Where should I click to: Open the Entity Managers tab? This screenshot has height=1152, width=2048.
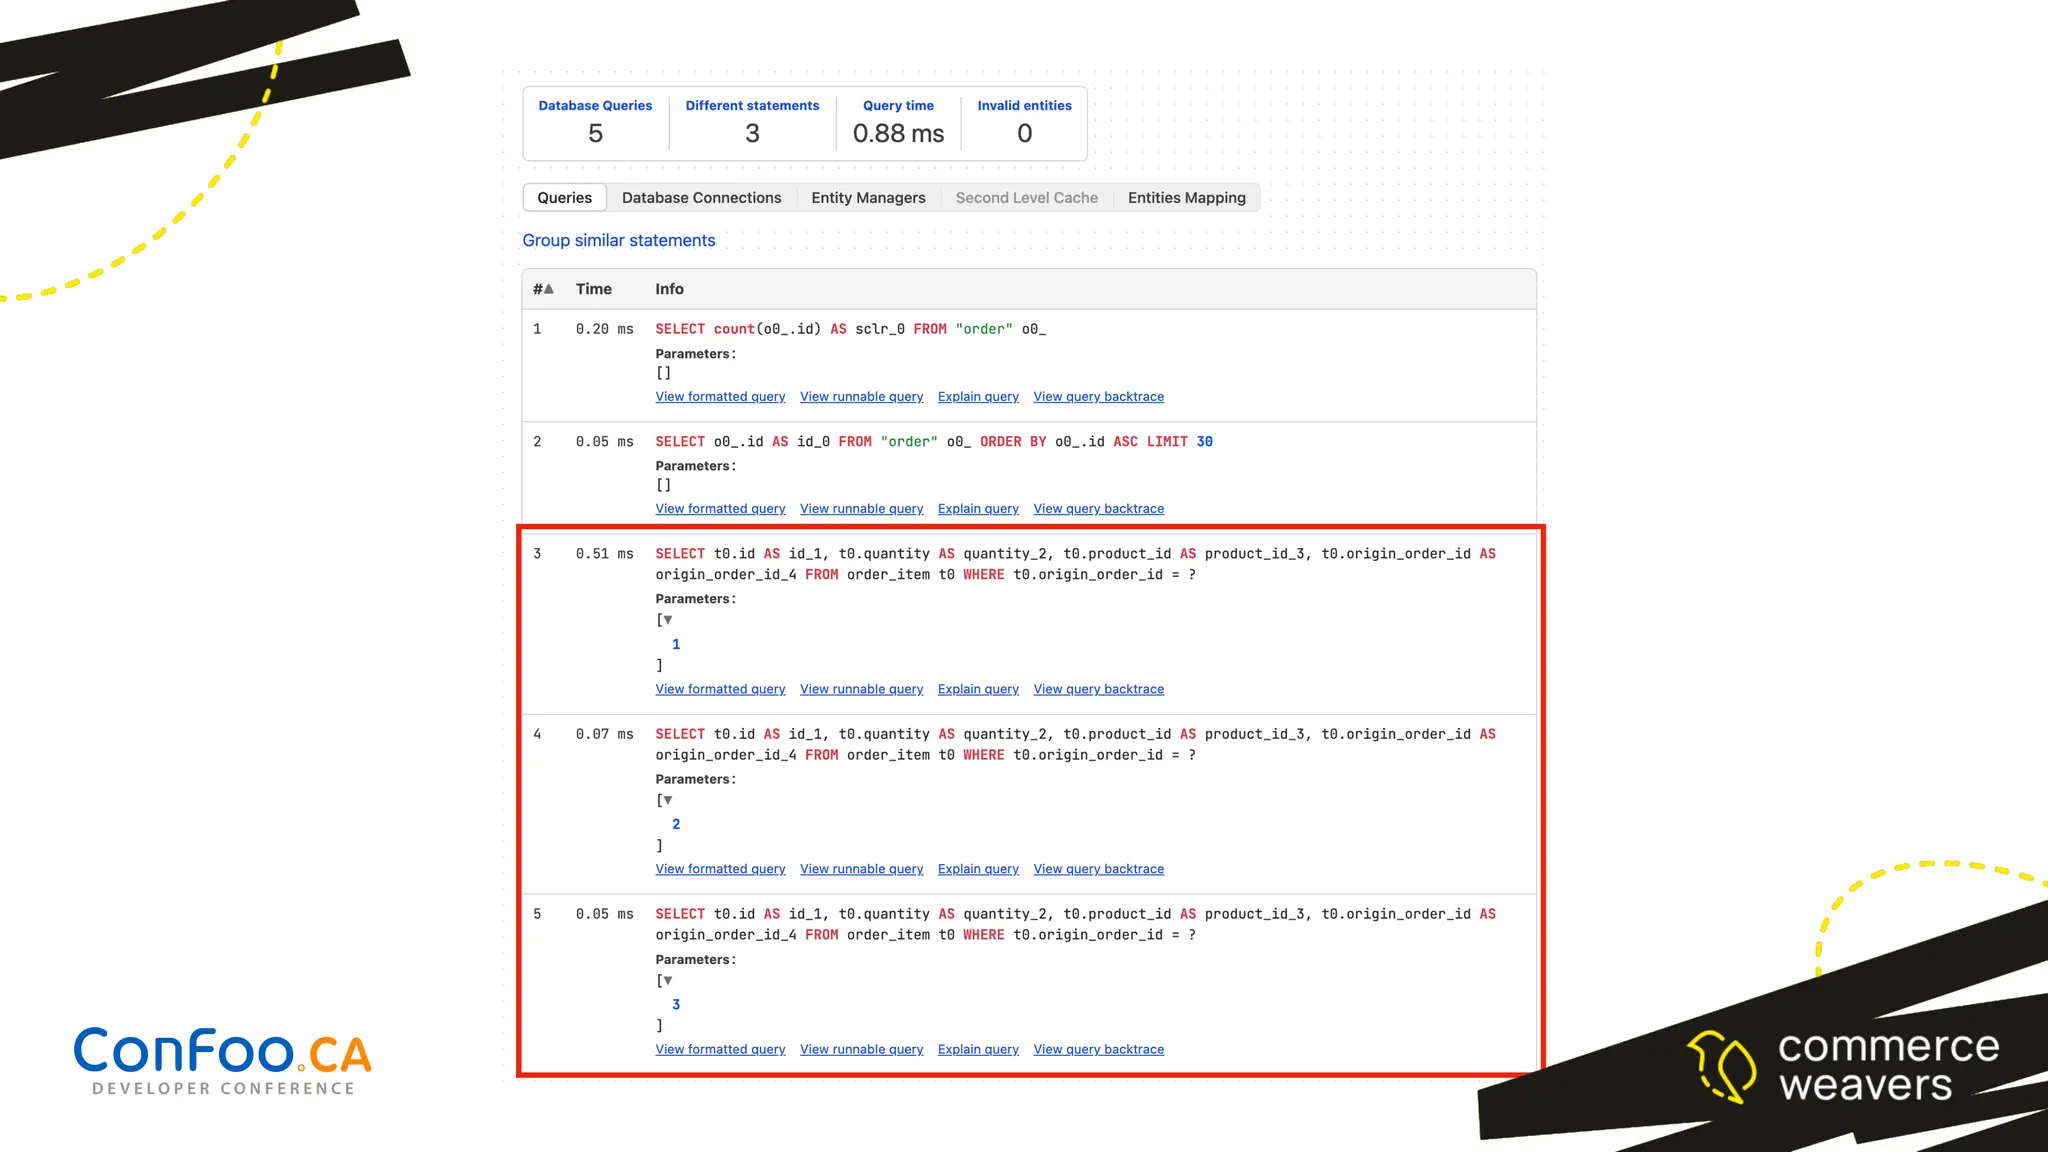(868, 198)
